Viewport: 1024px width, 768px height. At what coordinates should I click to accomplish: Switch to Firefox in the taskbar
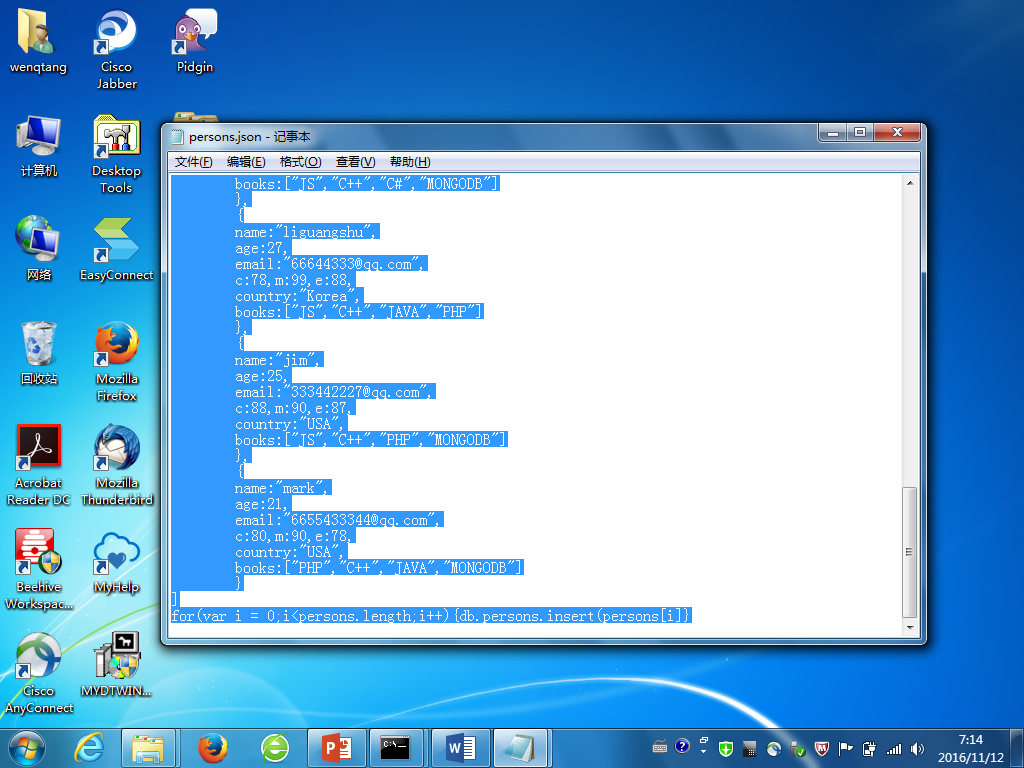tap(213, 748)
